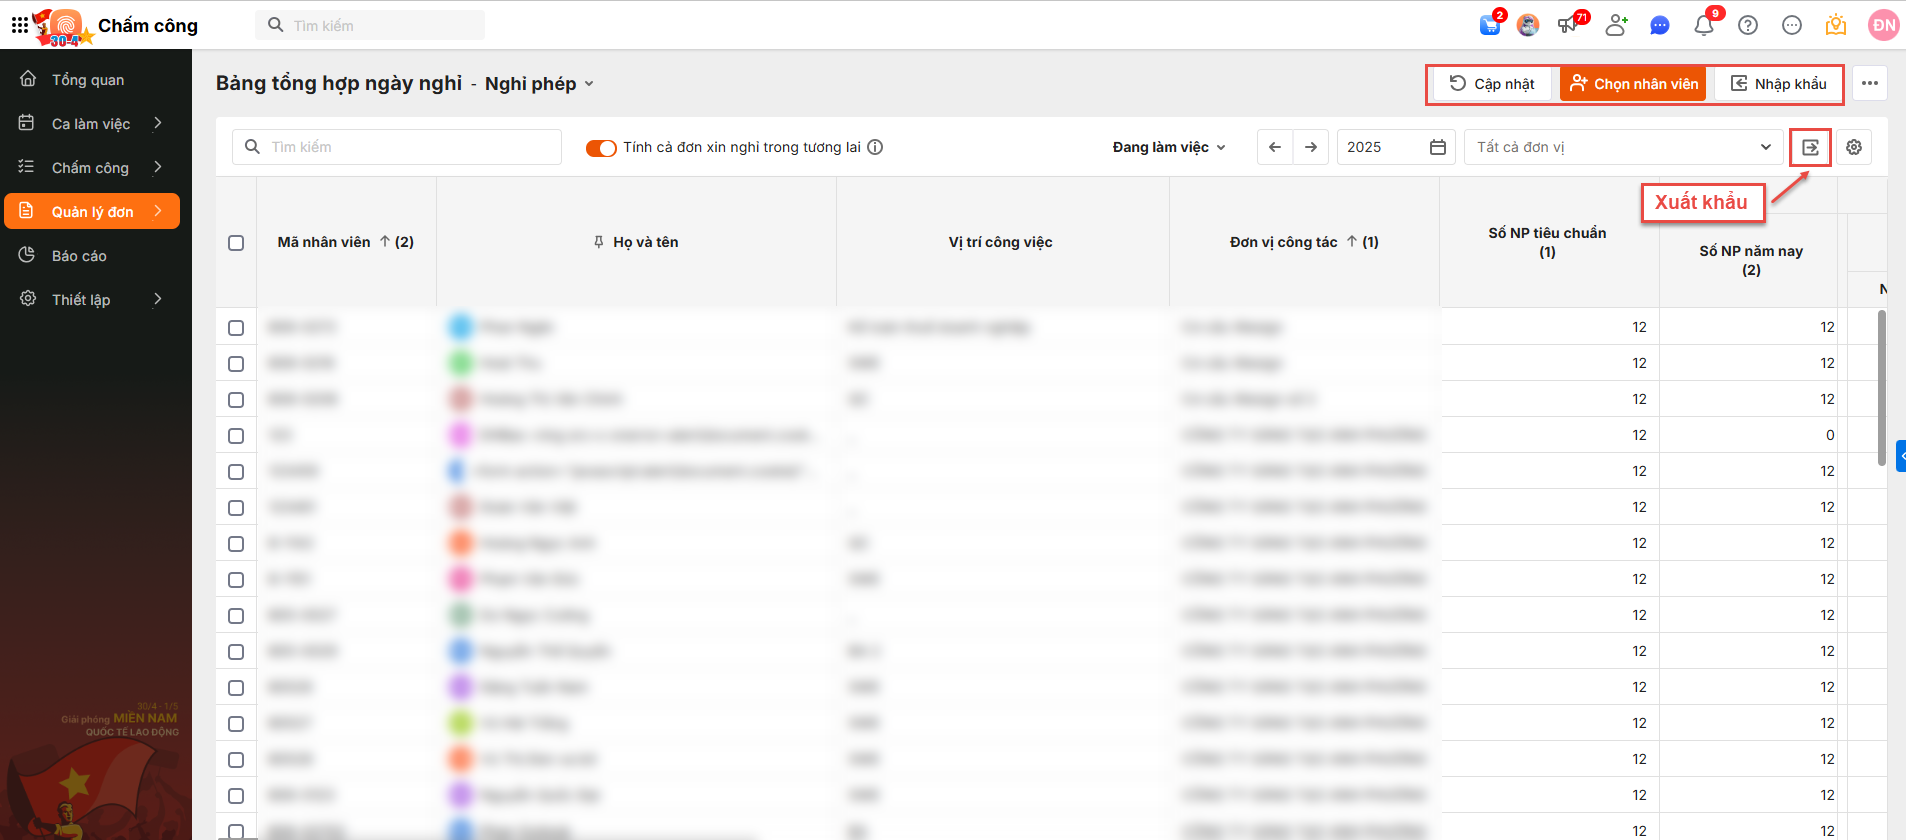The width and height of the screenshot is (1906, 840).
Task: Check the select-all checkbox in table header
Action: 236,243
